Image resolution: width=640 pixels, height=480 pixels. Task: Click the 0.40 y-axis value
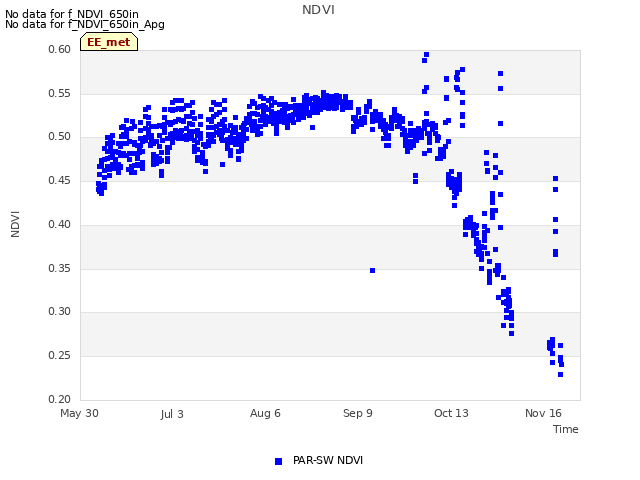click(59, 224)
